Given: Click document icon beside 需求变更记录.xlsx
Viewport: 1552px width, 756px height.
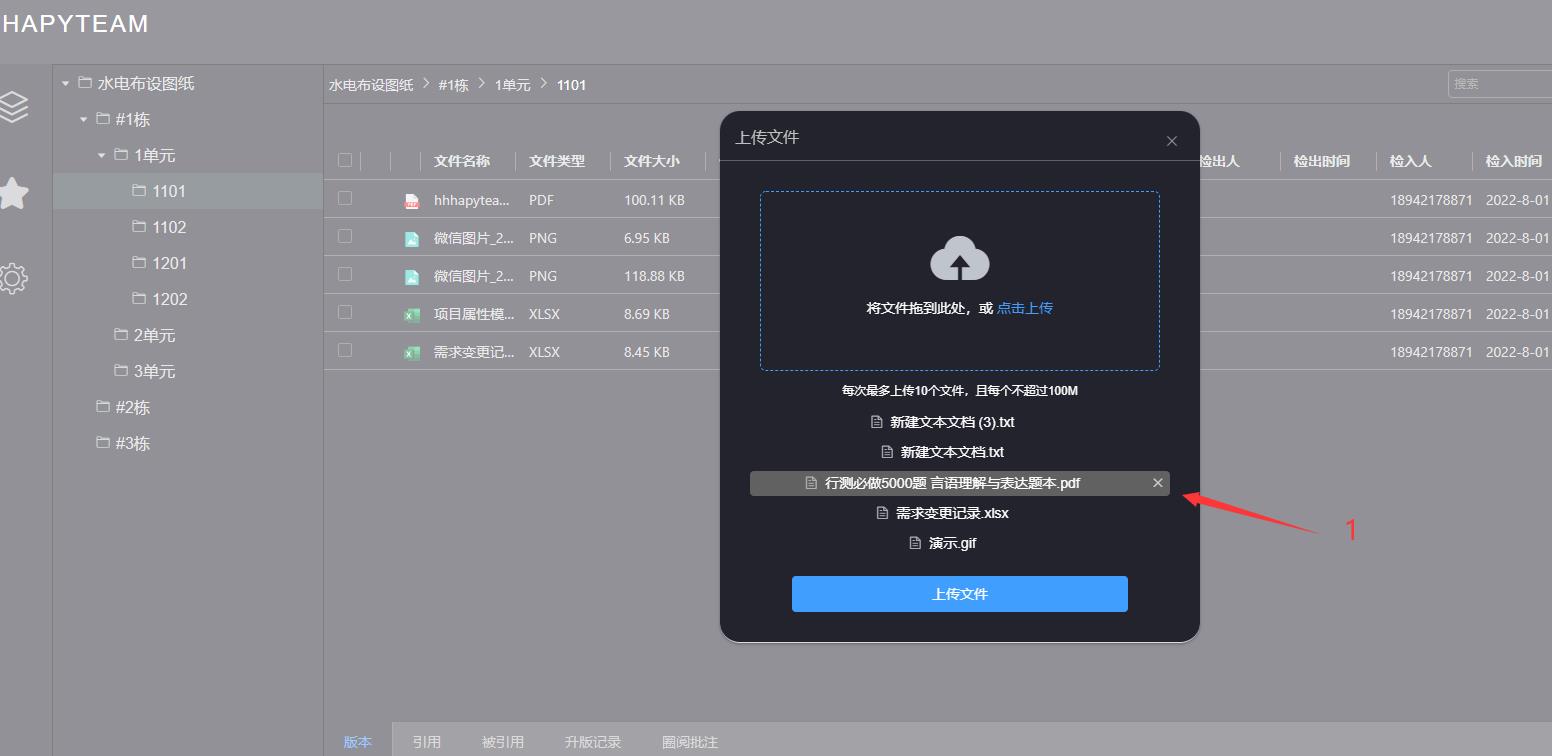Looking at the screenshot, I should click(x=882, y=513).
